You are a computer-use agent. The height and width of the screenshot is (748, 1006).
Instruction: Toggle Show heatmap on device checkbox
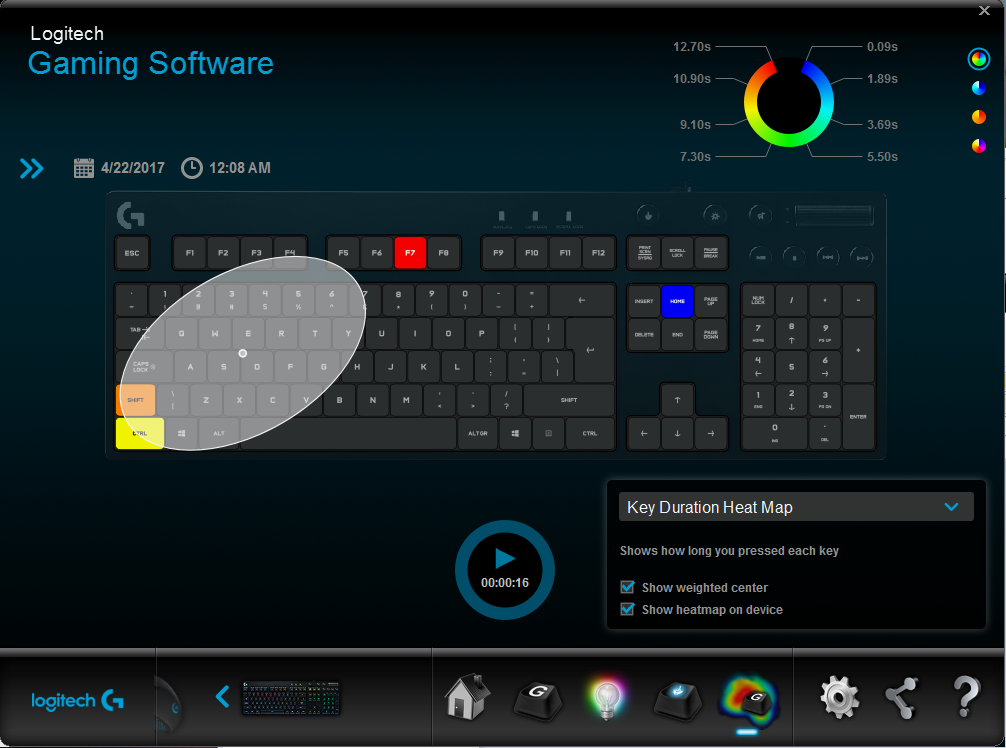(x=627, y=609)
